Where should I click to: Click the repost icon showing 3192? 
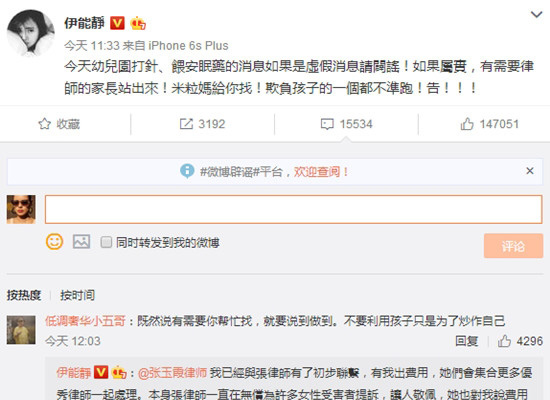pos(186,124)
